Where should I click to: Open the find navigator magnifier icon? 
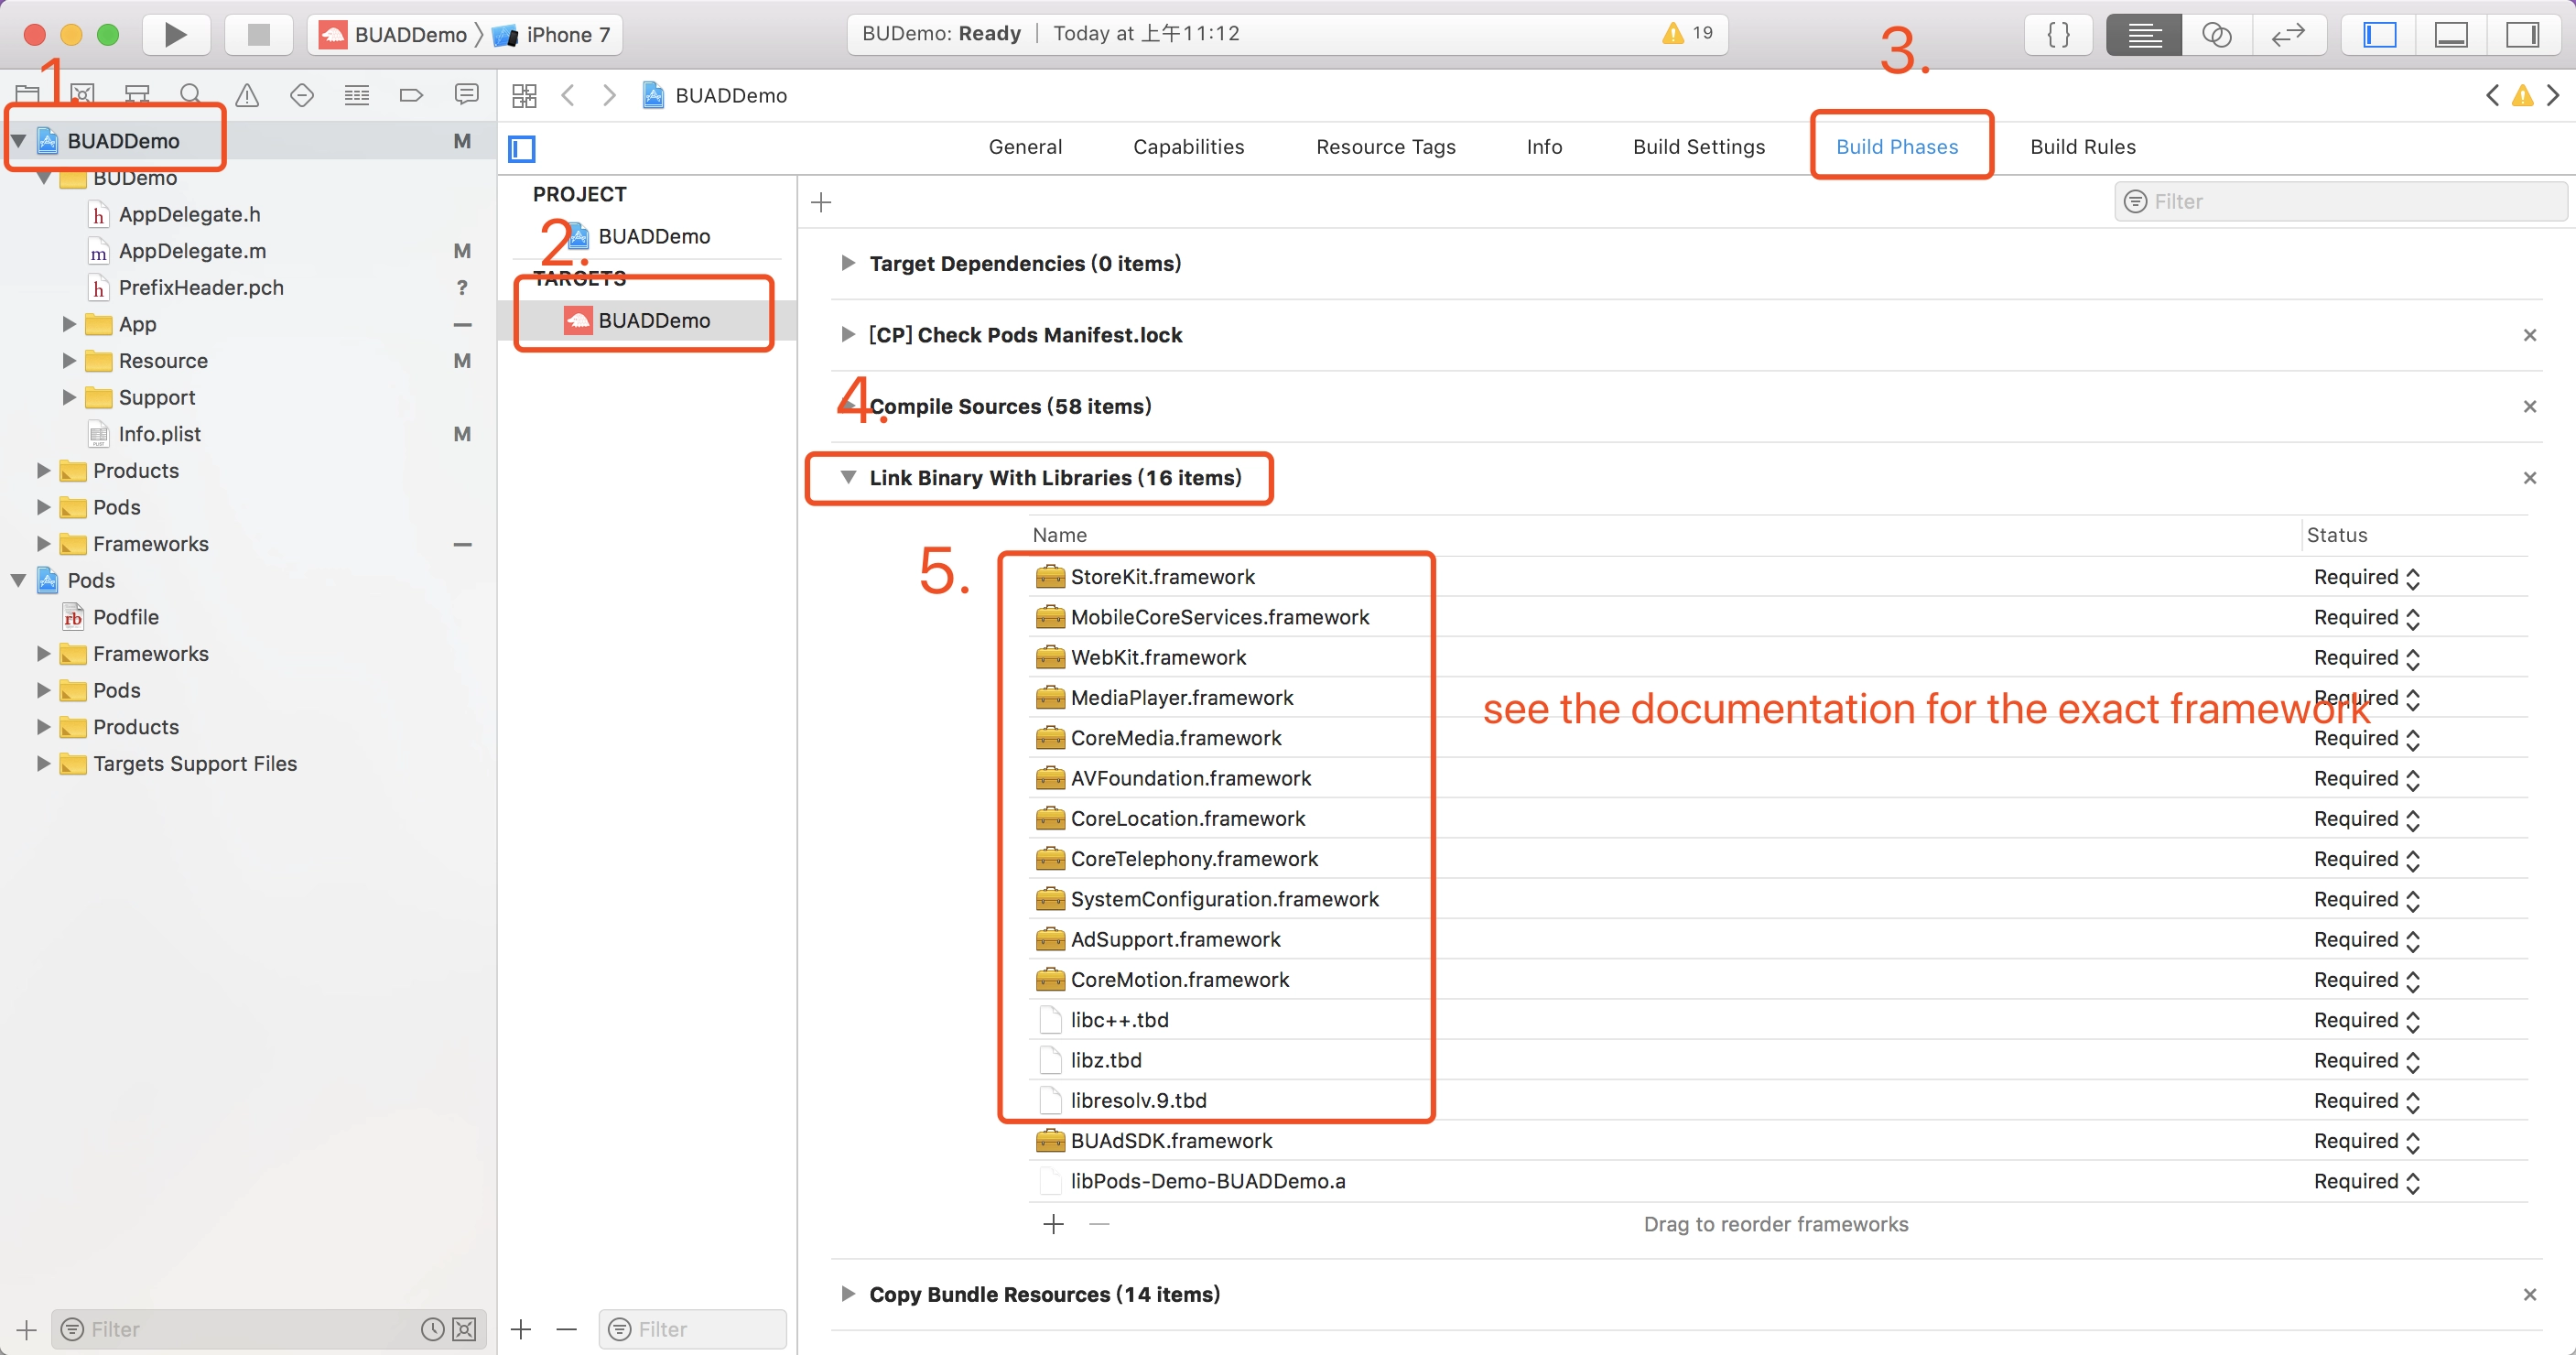190,96
